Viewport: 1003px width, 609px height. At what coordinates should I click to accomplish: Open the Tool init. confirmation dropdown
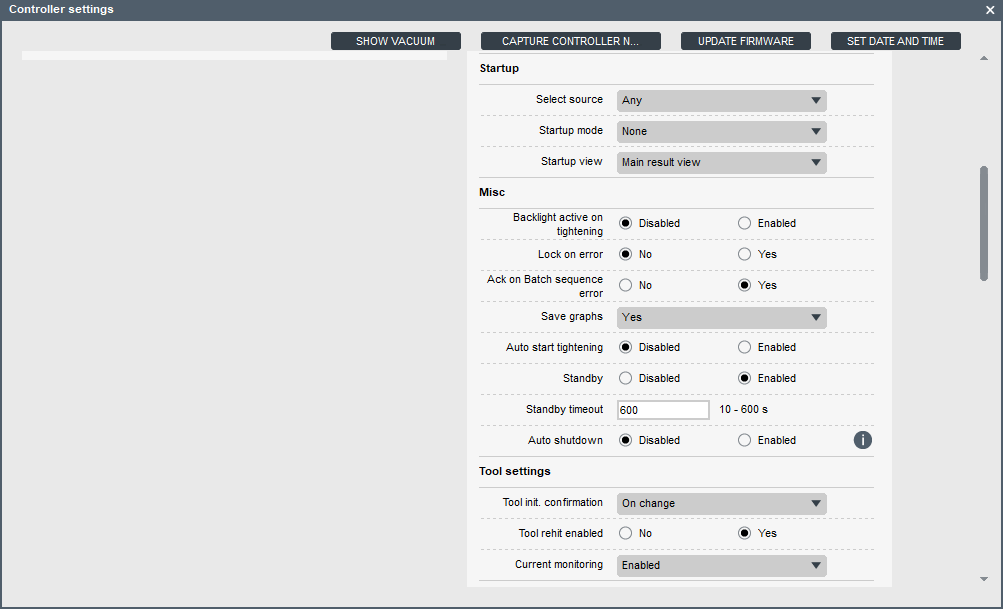coord(722,503)
